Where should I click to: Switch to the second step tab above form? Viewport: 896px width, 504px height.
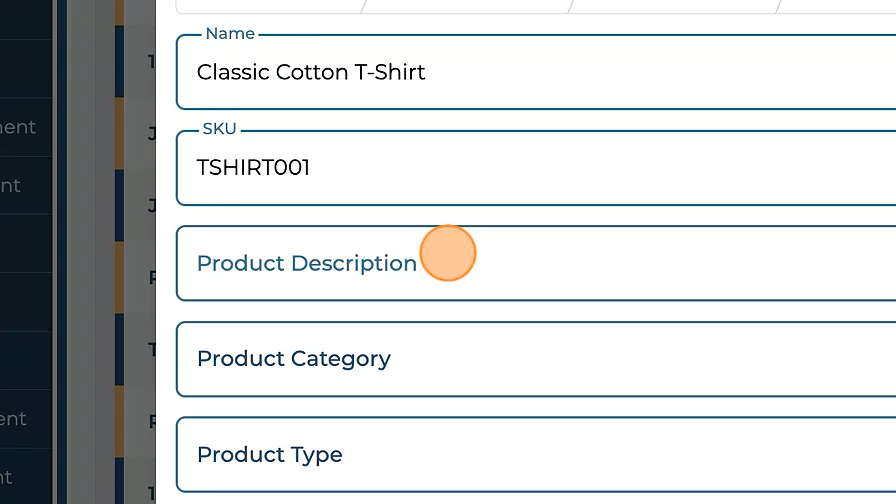(x=468, y=5)
